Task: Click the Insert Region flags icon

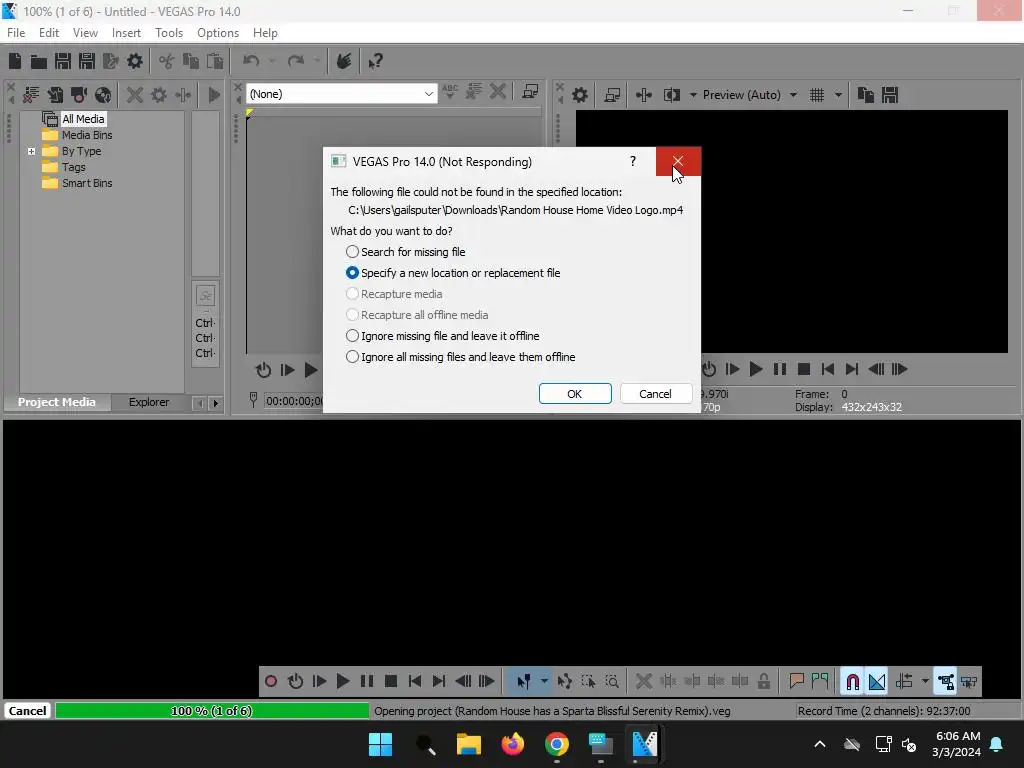Action: click(x=820, y=682)
